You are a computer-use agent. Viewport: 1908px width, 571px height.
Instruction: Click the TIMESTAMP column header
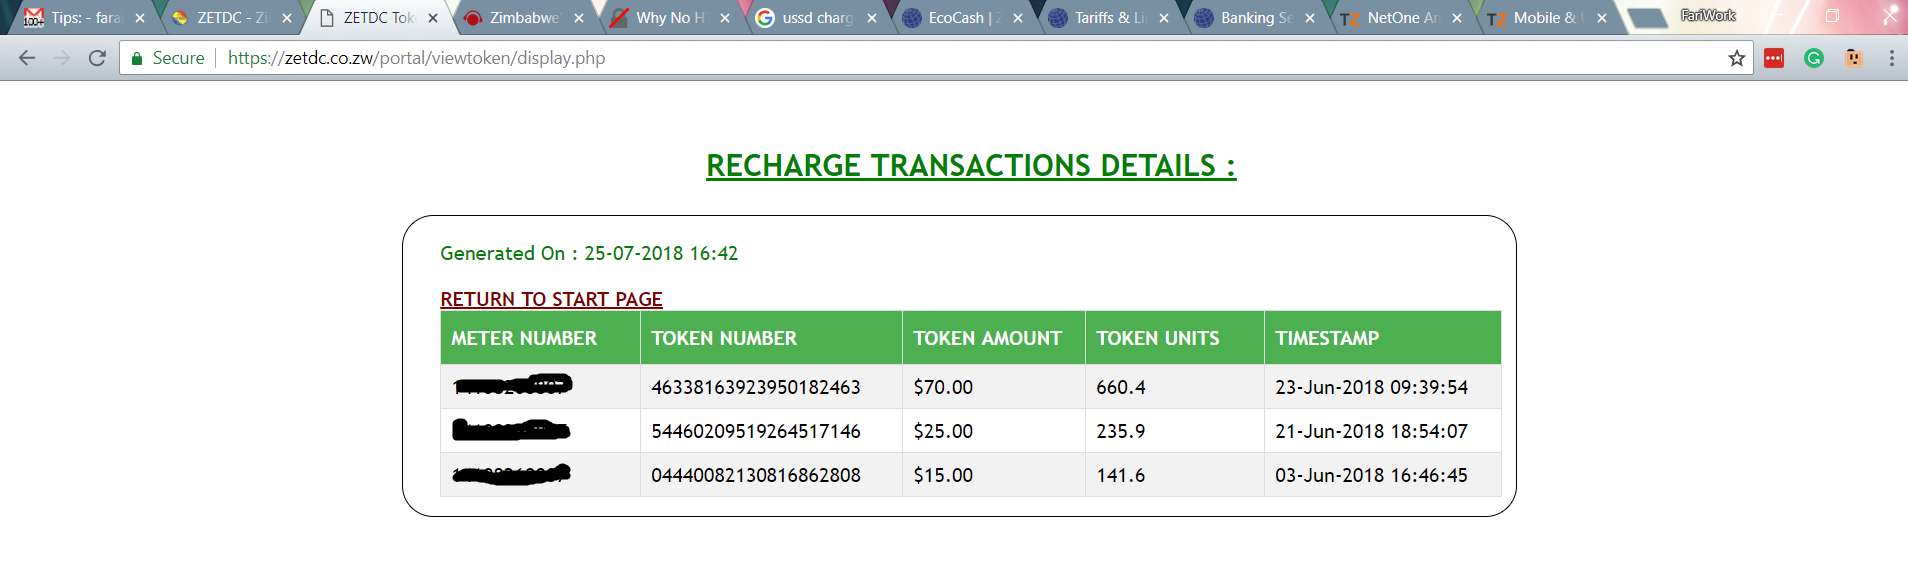(x=1326, y=338)
